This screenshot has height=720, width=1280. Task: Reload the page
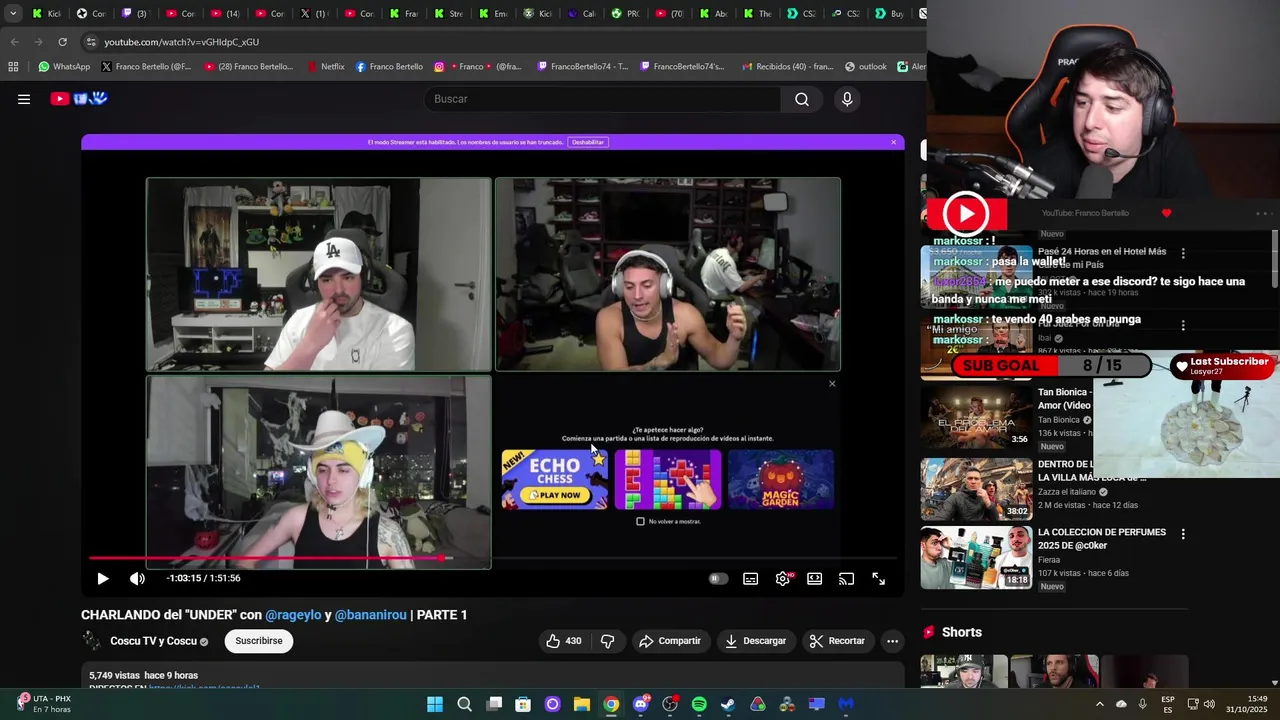point(62,42)
